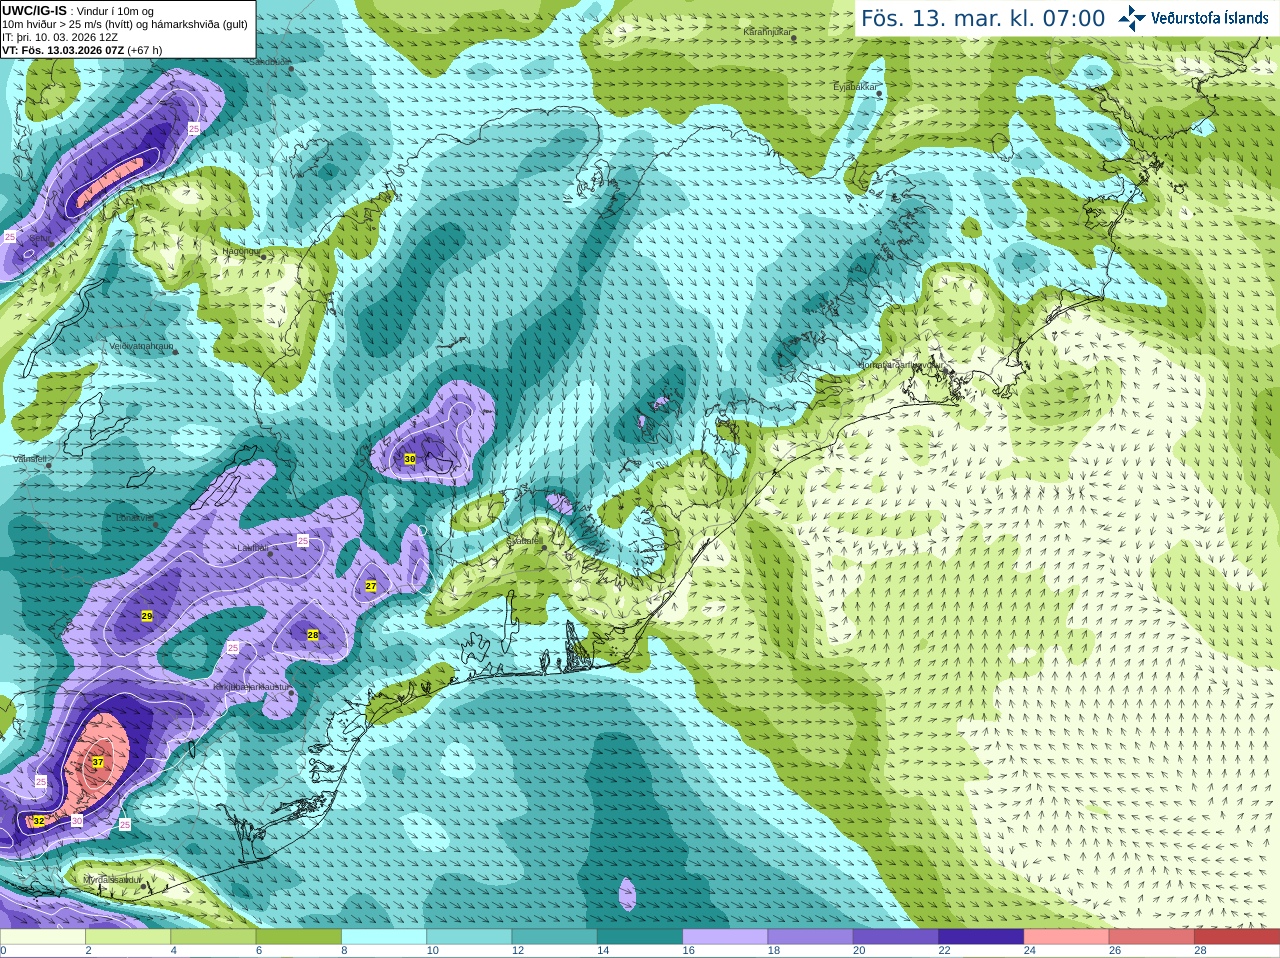This screenshot has width=1280, height=958.
Task: Click the 'UWC/IG-IS' model title text
Action: pyautogui.click(x=34, y=10)
